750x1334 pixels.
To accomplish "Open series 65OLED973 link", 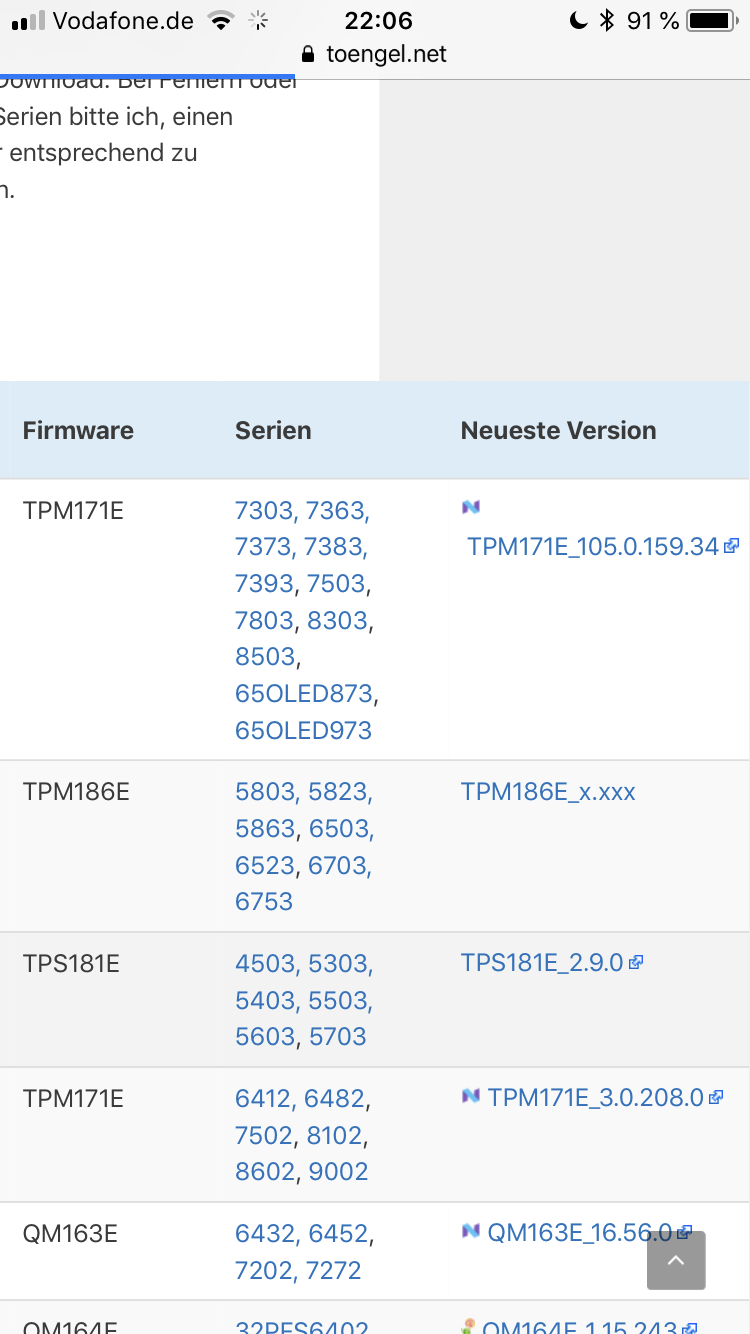I will point(304,730).
